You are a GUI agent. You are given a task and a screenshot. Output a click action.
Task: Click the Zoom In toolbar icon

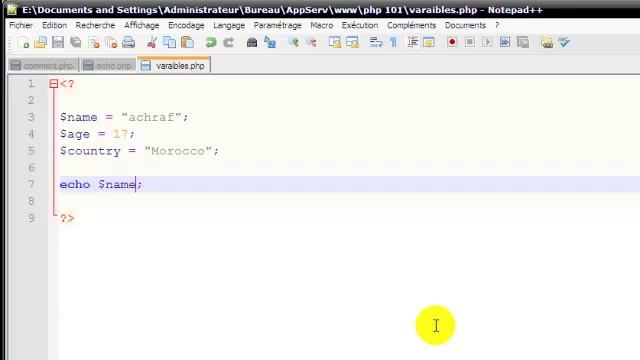coord(293,42)
